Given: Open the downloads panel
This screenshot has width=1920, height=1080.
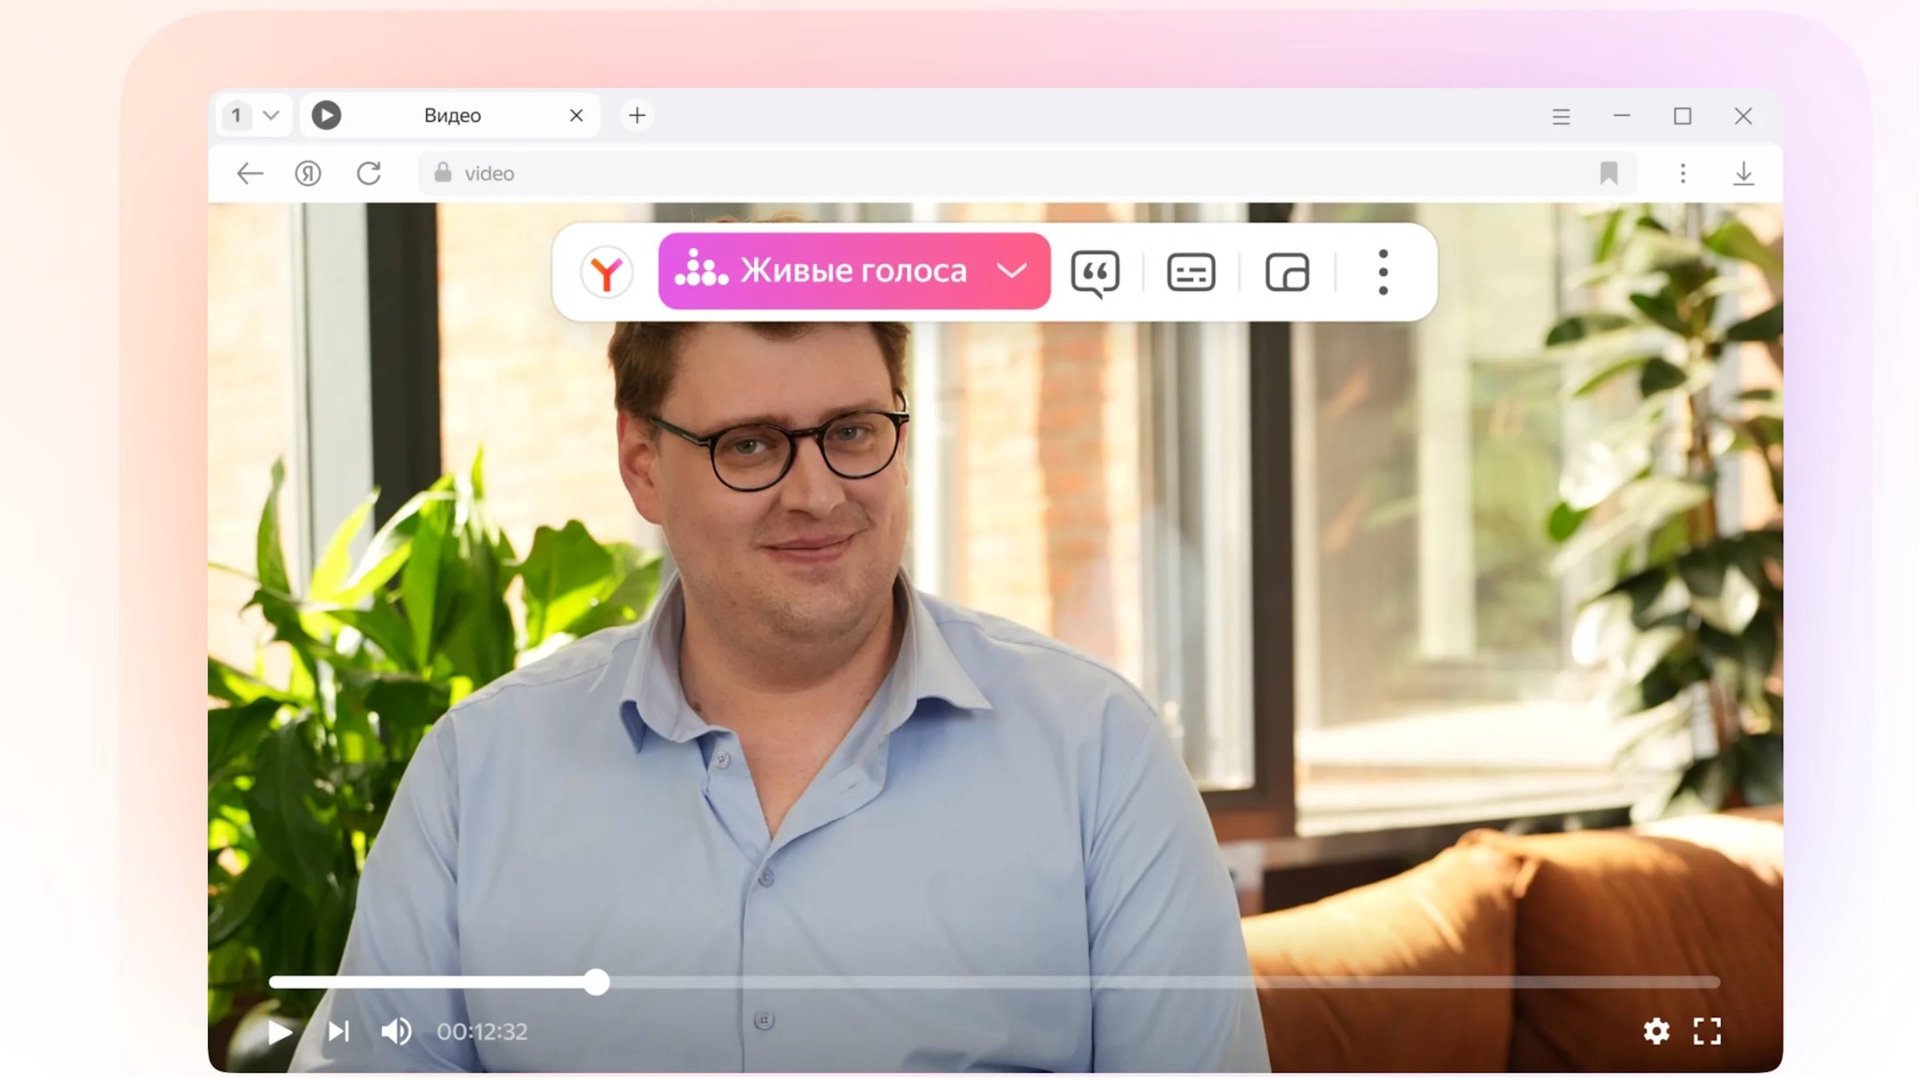Looking at the screenshot, I should 1743,174.
